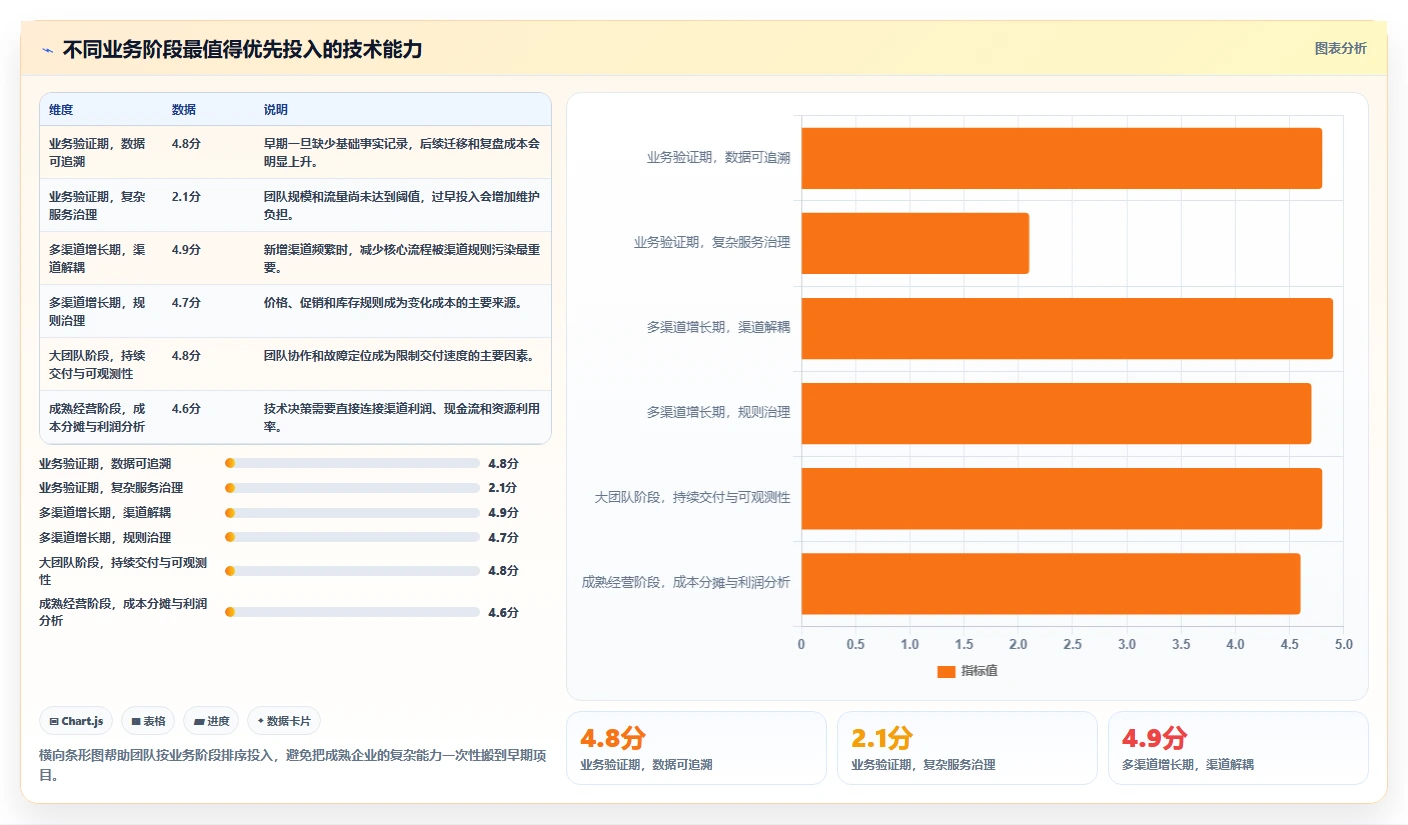Select the Chart.js tag chip
The width and height of the screenshot is (1408, 825).
tap(76, 721)
